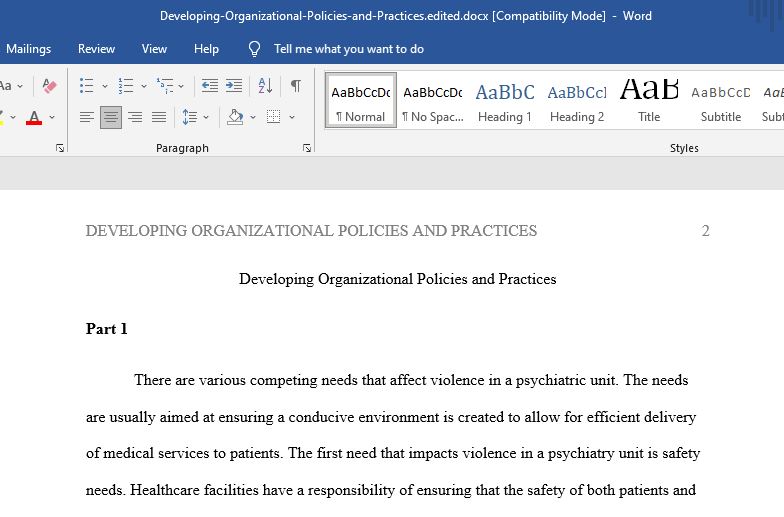Click the red font color bar
The height and width of the screenshot is (517, 784).
34,123
